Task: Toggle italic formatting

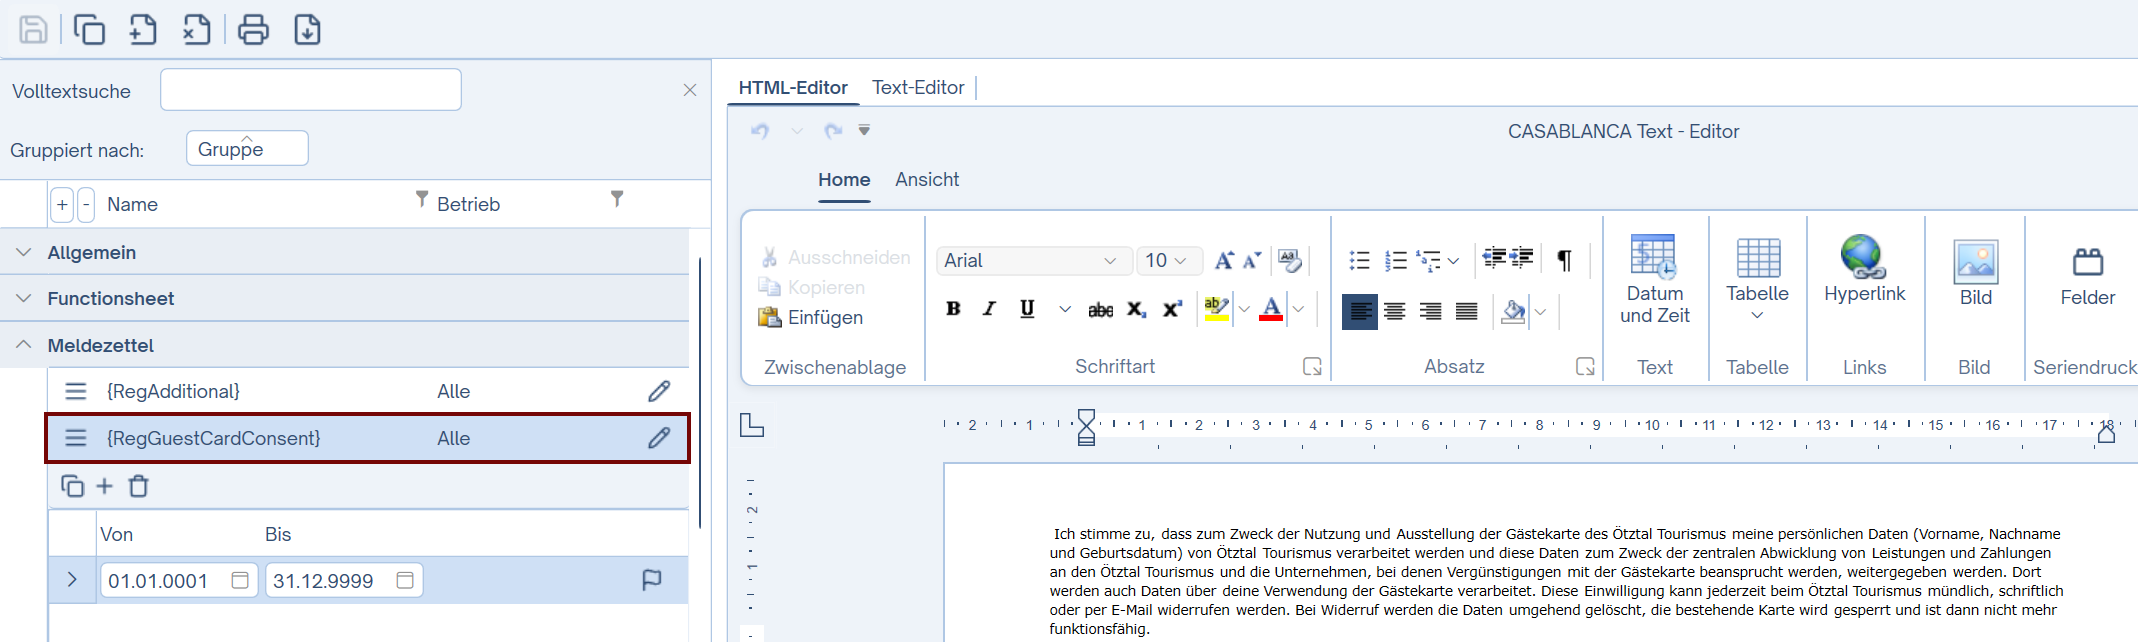Action: (x=989, y=309)
